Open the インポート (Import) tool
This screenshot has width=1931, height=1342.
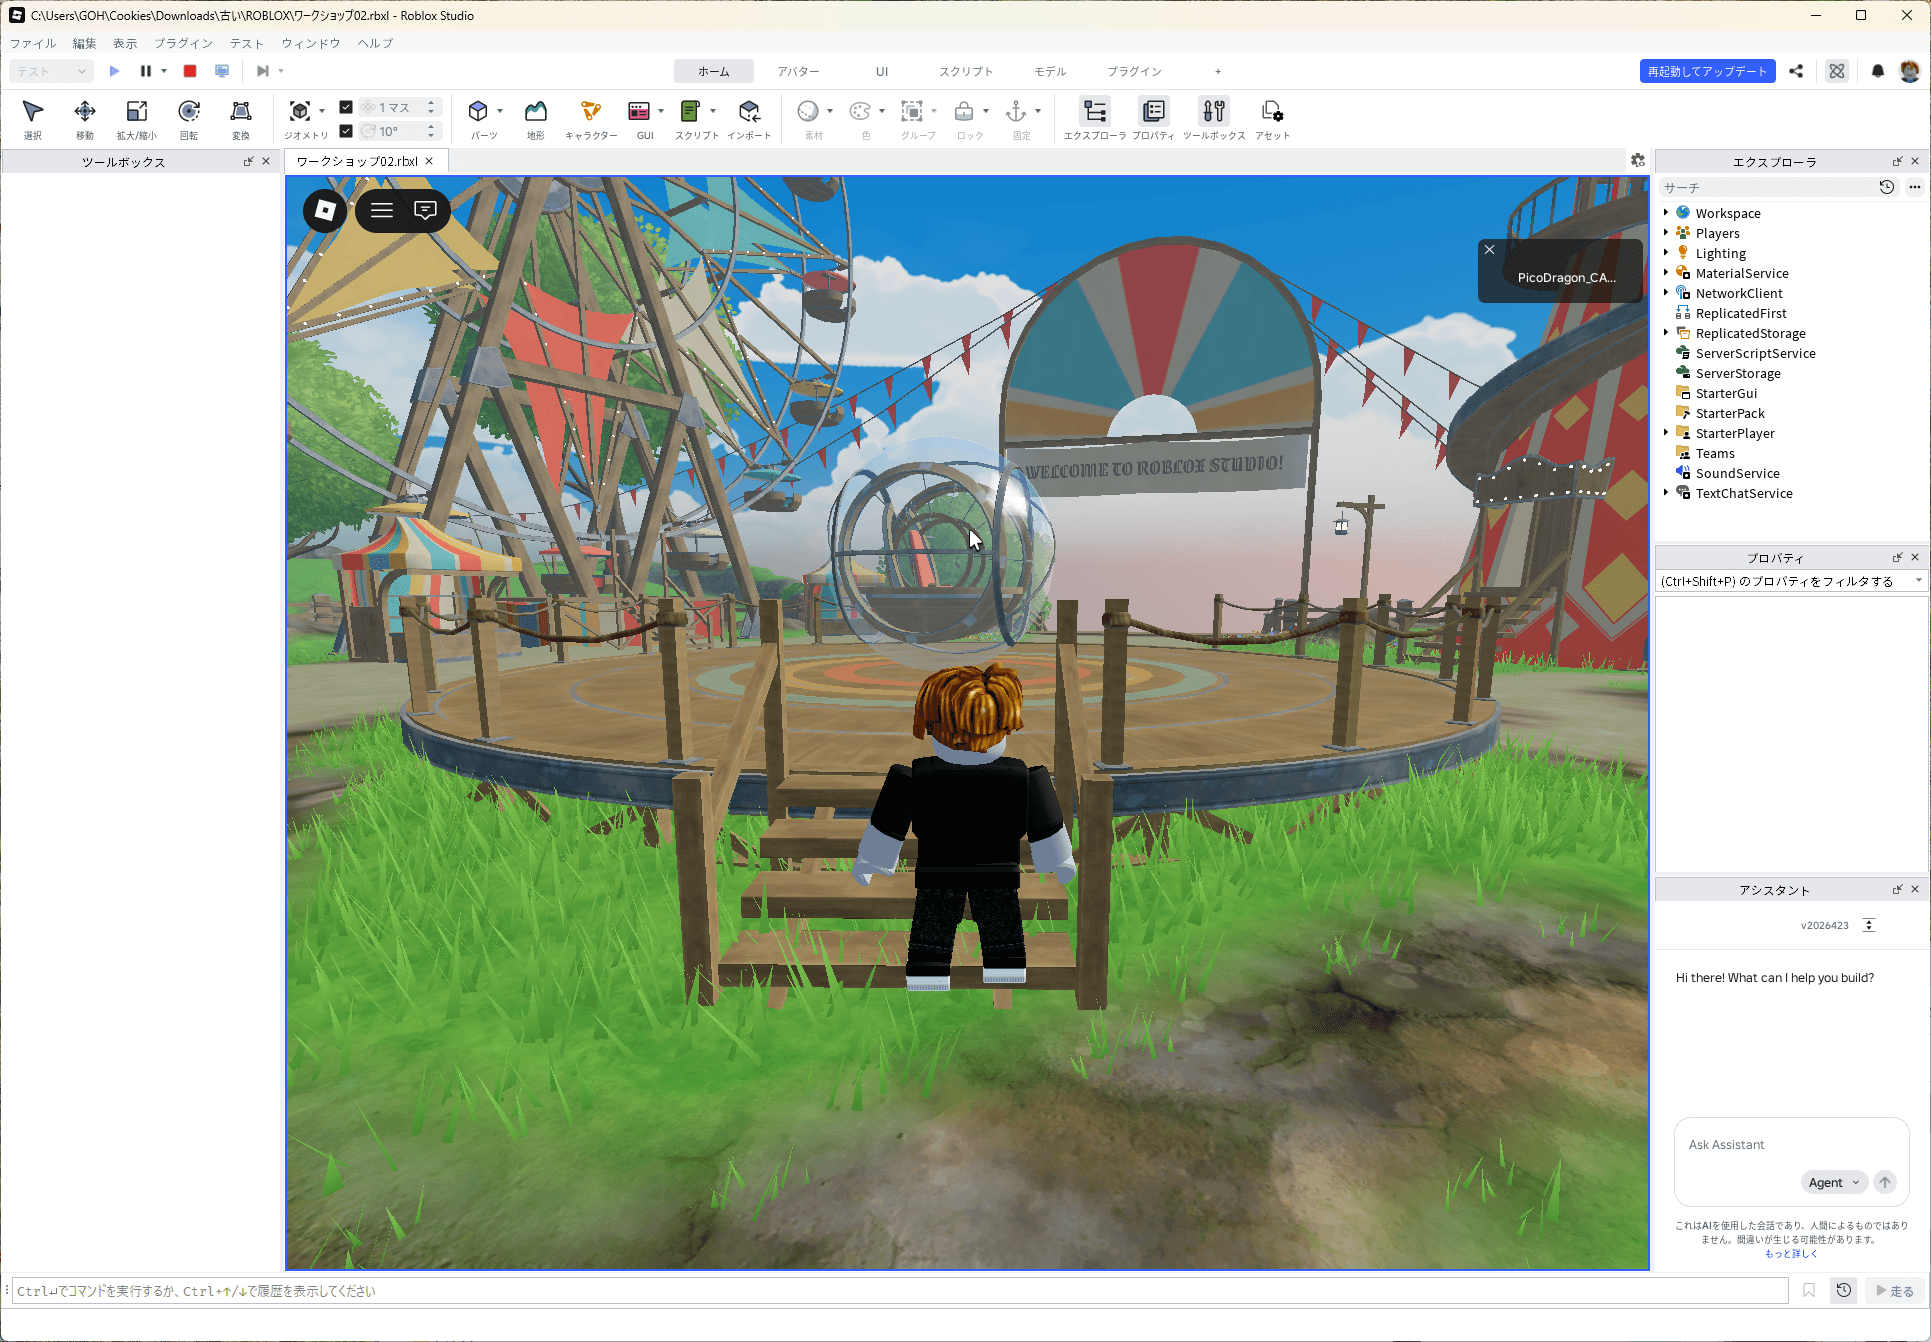(749, 119)
